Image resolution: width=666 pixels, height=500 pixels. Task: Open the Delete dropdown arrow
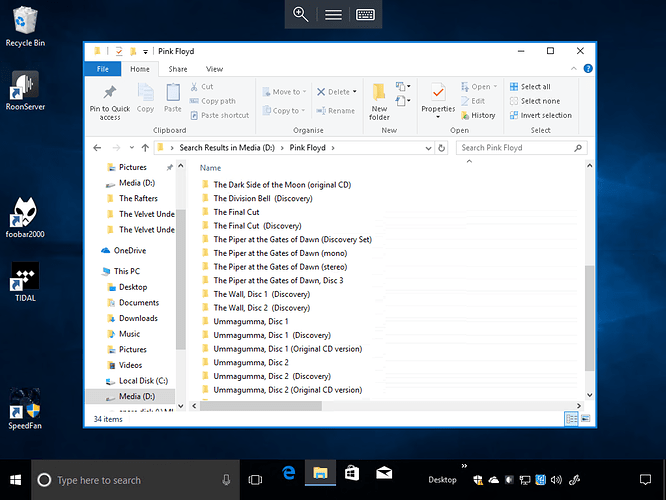pyautogui.click(x=355, y=92)
